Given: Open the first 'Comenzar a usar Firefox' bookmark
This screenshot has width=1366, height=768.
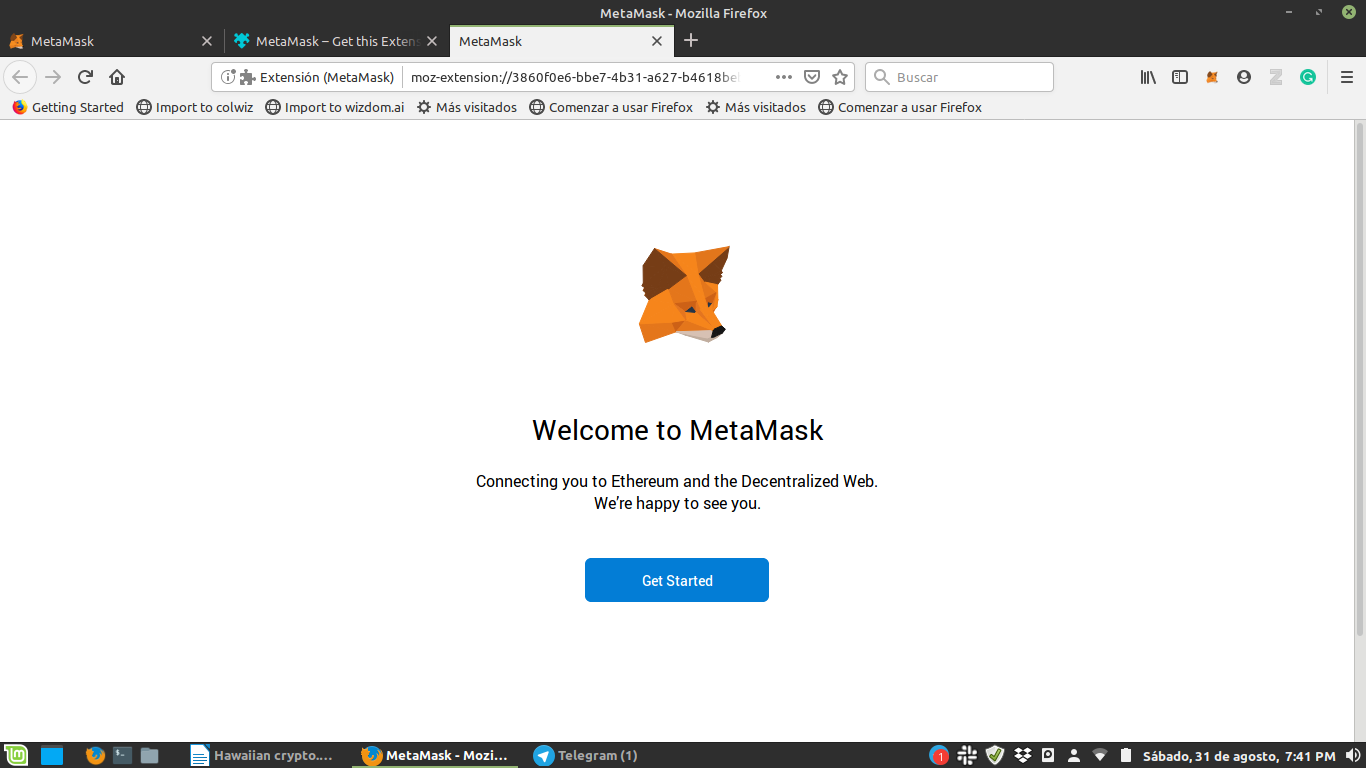Looking at the screenshot, I should tap(611, 107).
